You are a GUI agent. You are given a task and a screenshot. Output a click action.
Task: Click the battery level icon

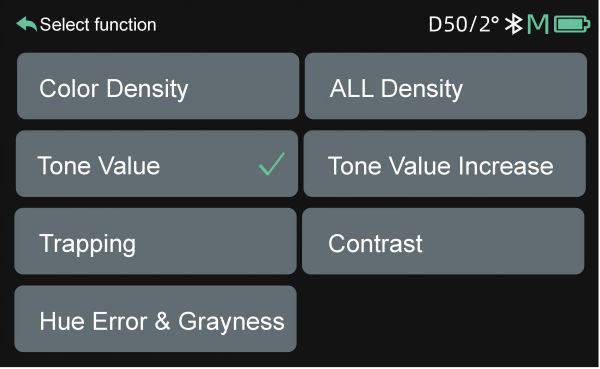pos(572,24)
